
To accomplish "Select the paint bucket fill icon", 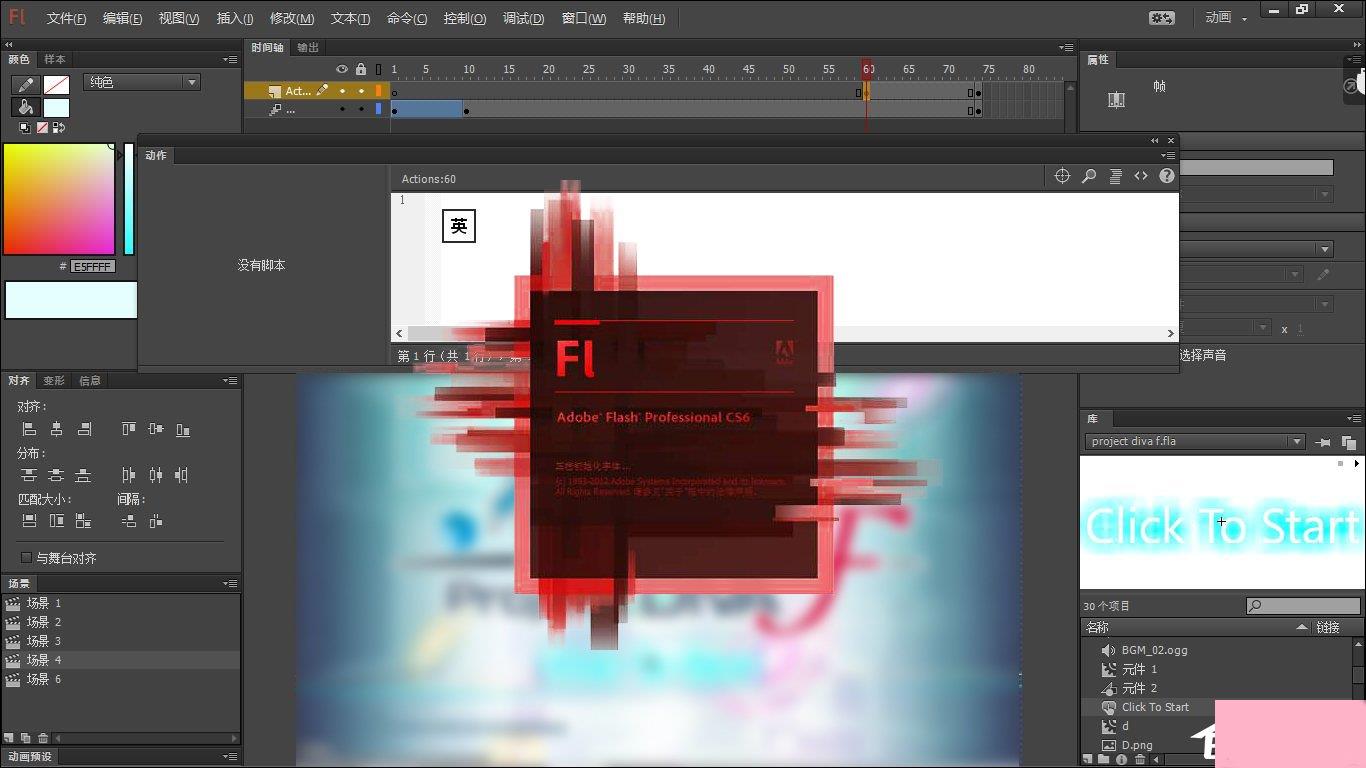I will coord(25,107).
